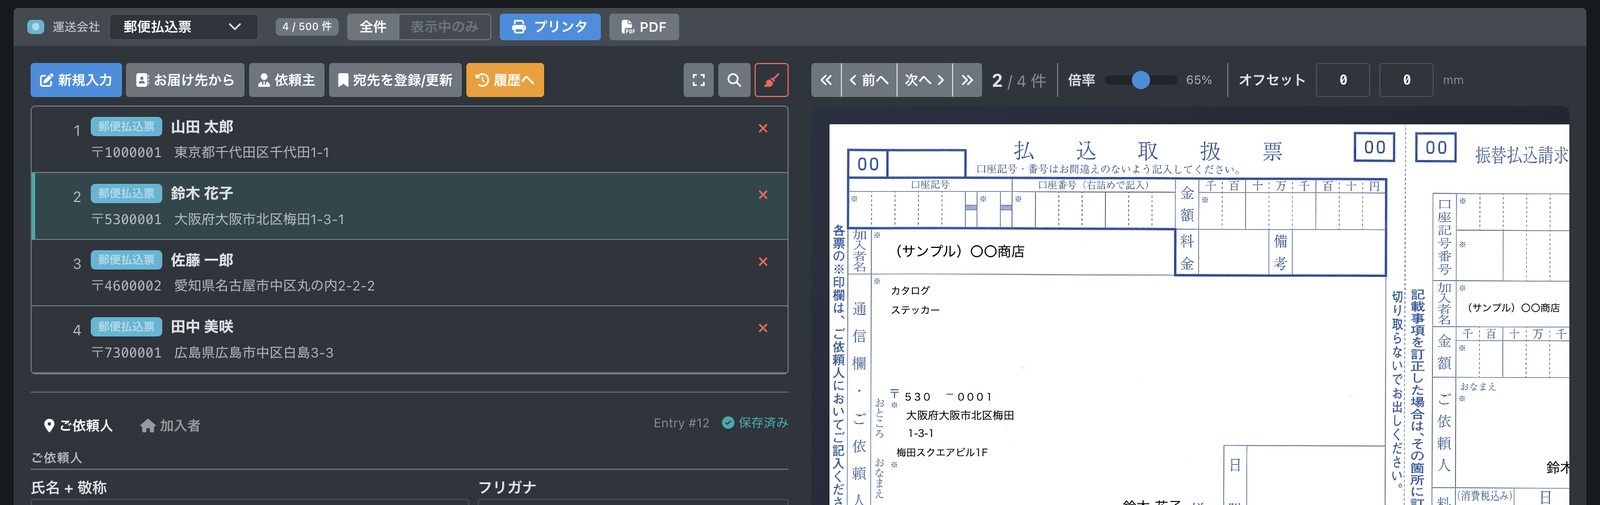The width and height of the screenshot is (1600, 505).
Task: Click the search magnifier icon
Action: pos(734,80)
